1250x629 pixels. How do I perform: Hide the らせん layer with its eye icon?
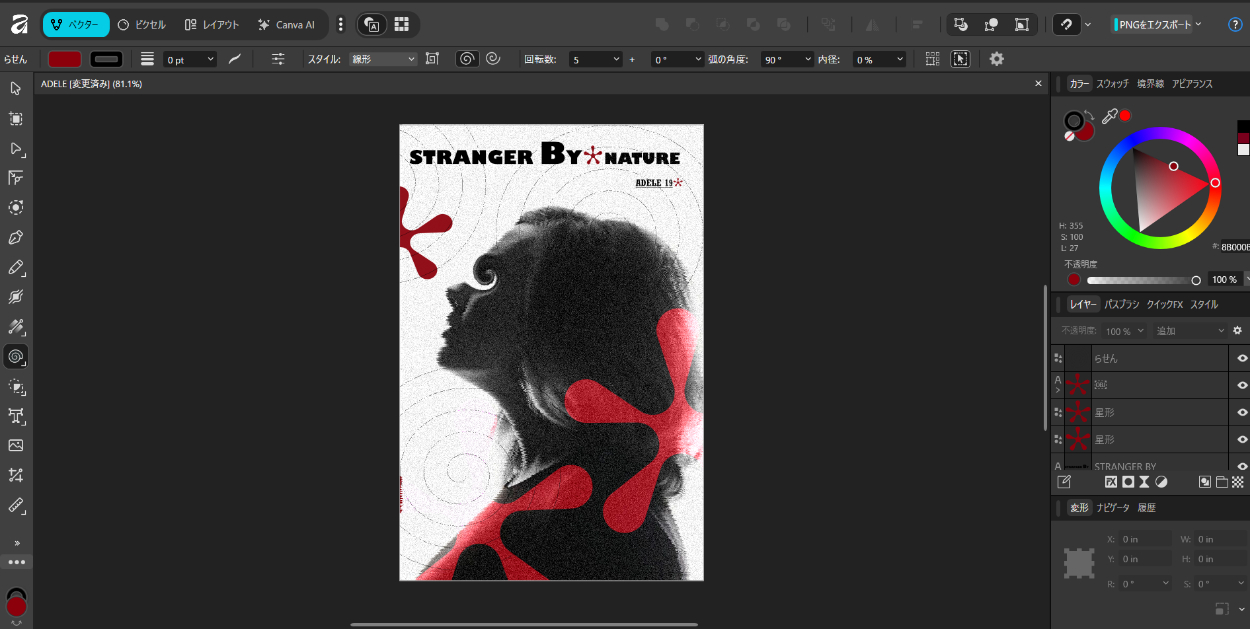point(1242,358)
